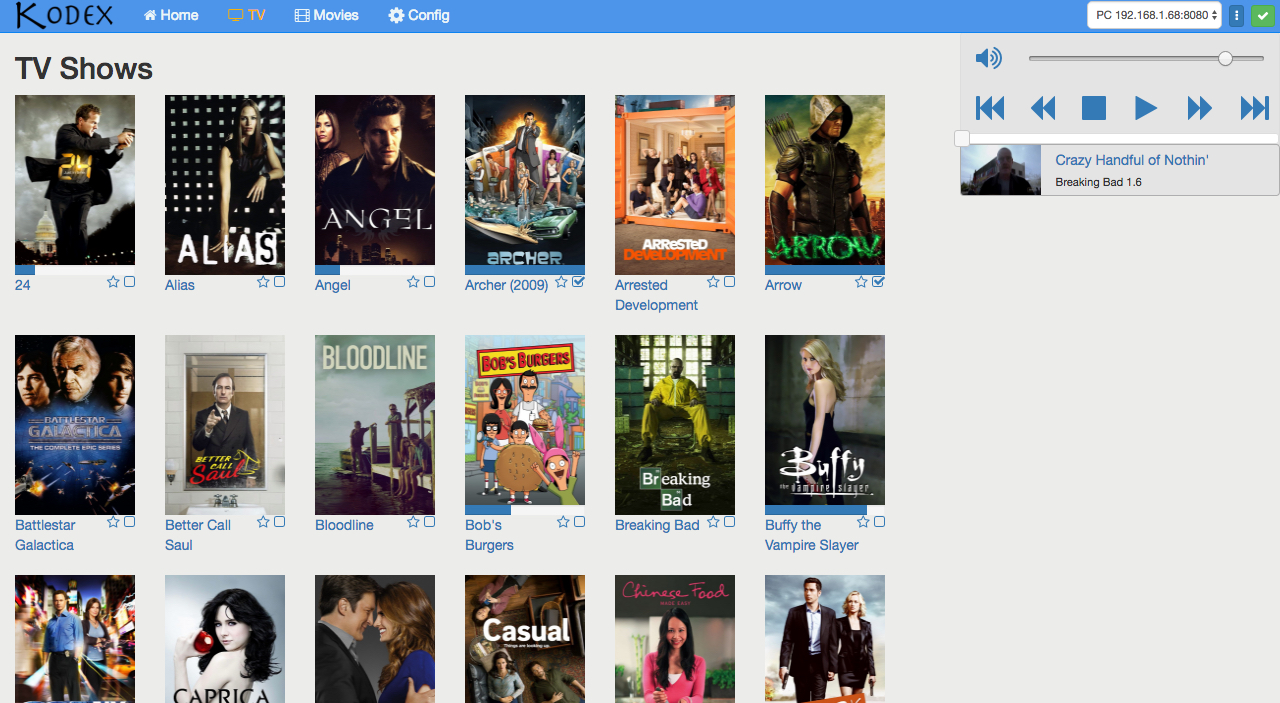Toggle the Alias checkbox
This screenshot has height=703, width=1280.
(279, 282)
